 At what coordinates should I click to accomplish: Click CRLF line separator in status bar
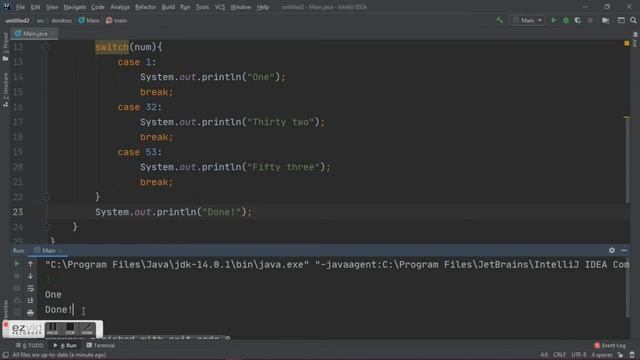(x=559, y=355)
